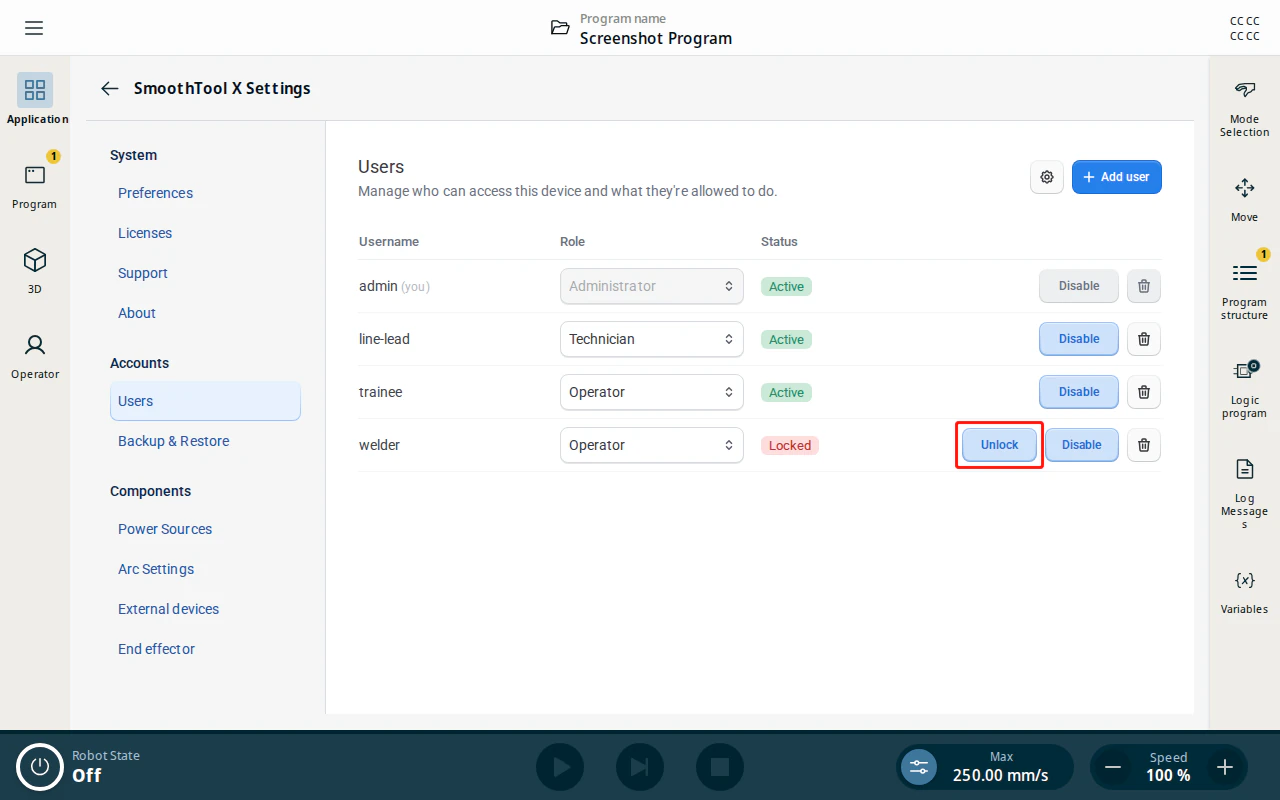The height and width of the screenshot is (800, 1280).
Task: Open the line-lead role dropdown
Action: 652,339
